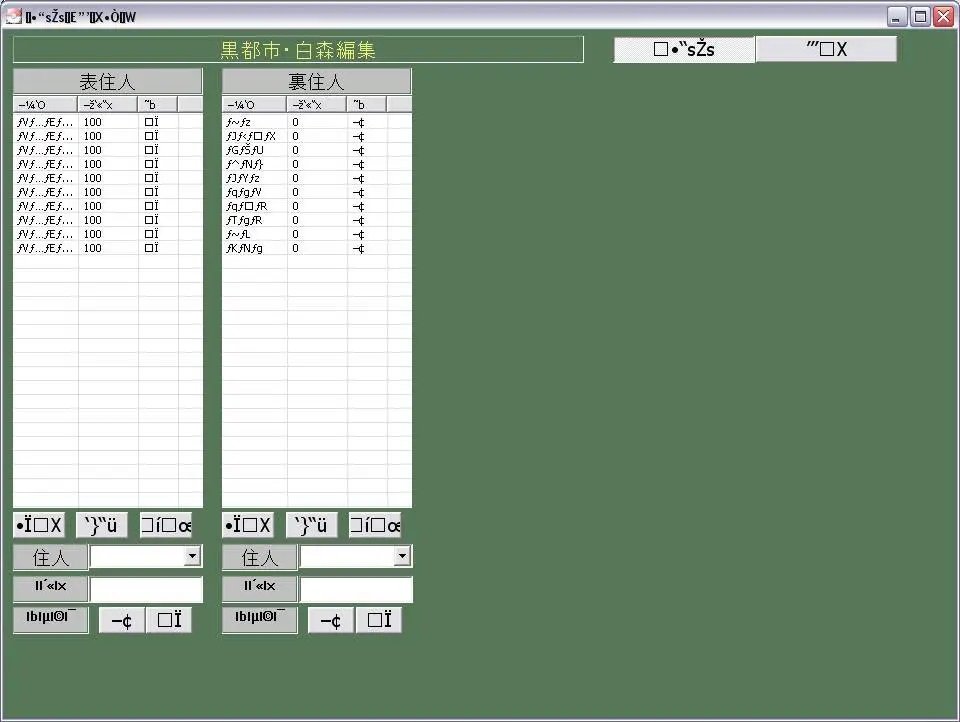Sort 表住人 list by its first column header
Viewport: 960px width, 722px height.
click(x=45, y=105)
